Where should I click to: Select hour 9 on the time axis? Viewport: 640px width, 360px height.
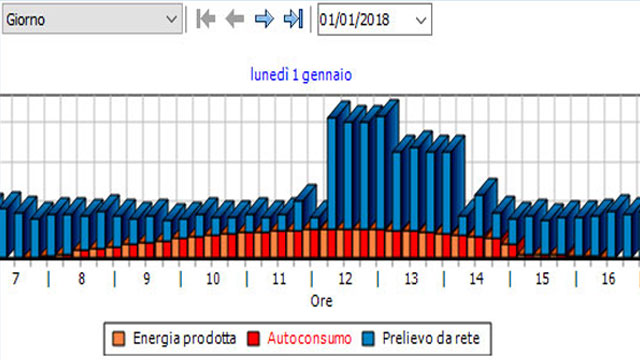click(x=147, y=279)
